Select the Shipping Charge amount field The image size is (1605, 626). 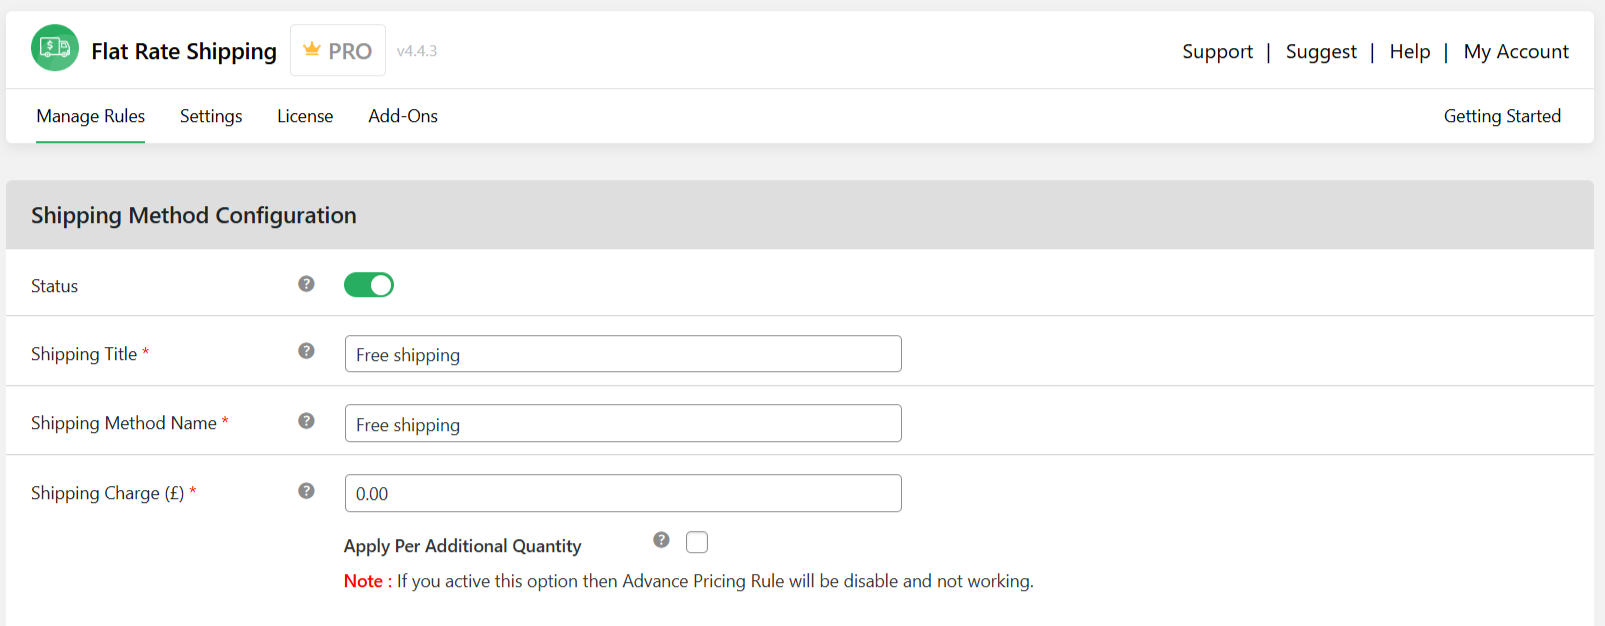(623, 493)
